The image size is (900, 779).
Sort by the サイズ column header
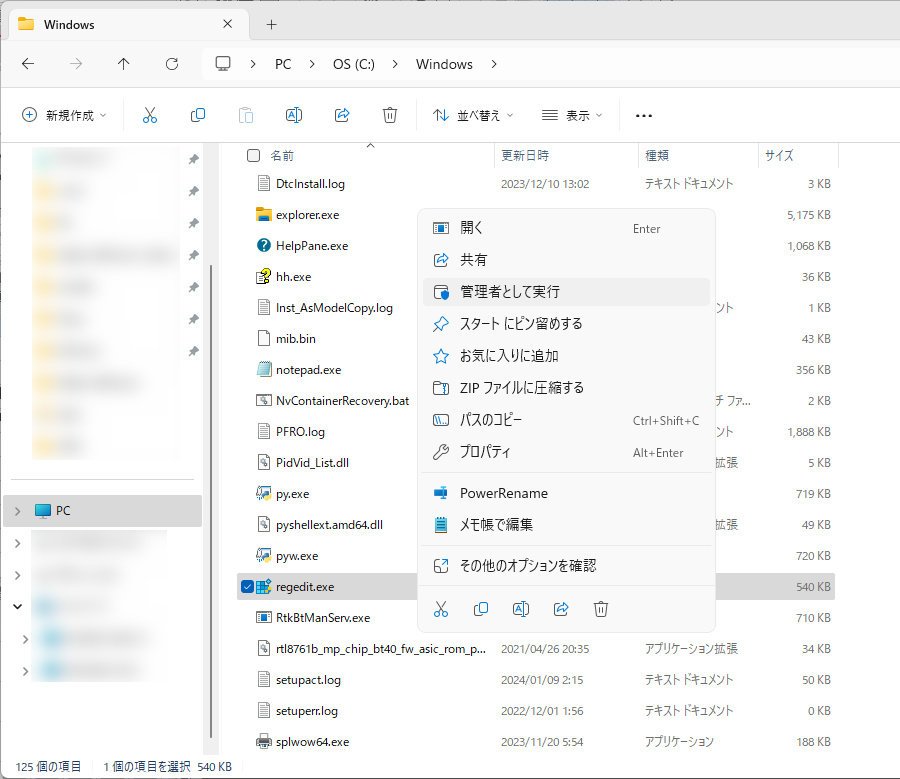pos(798,156)
